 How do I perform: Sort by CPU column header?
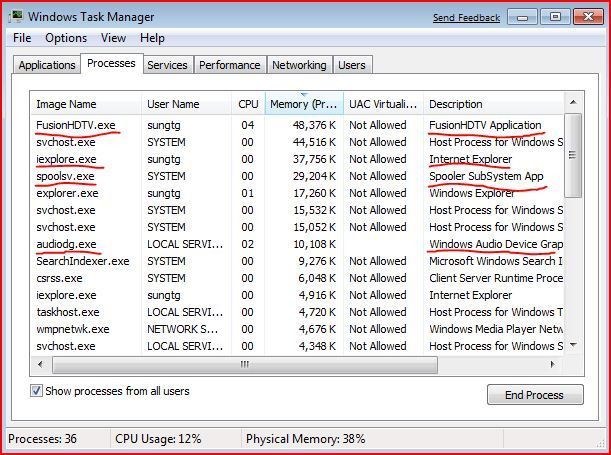point(248,104)
